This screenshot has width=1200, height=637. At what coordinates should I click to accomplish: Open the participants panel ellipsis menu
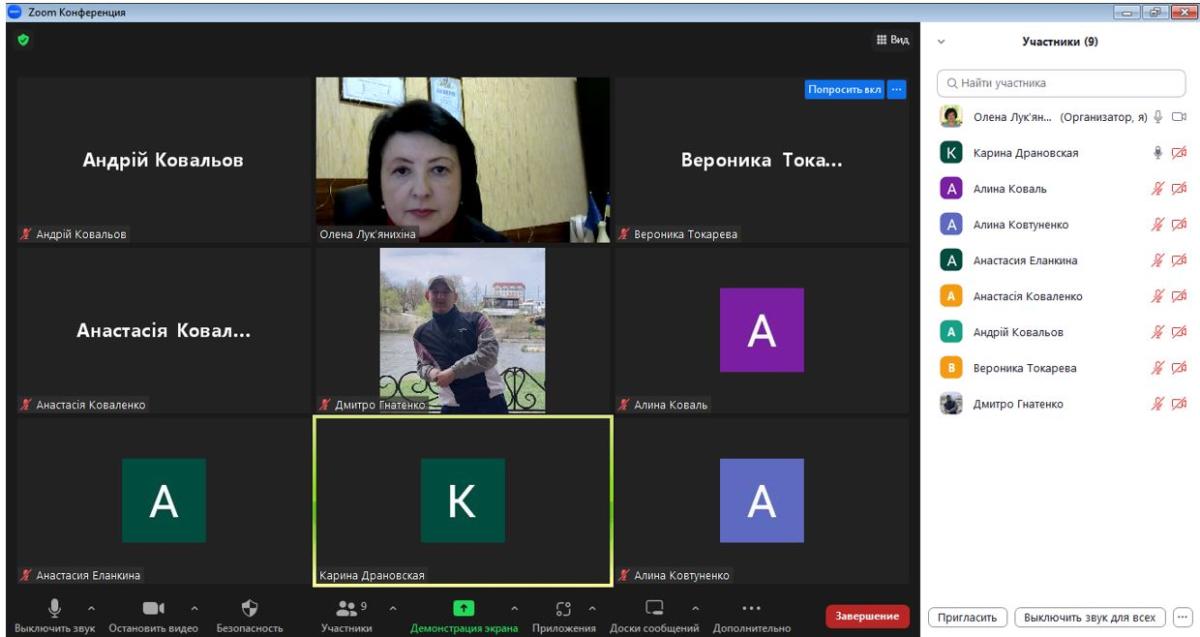(x=1183, y=617)
